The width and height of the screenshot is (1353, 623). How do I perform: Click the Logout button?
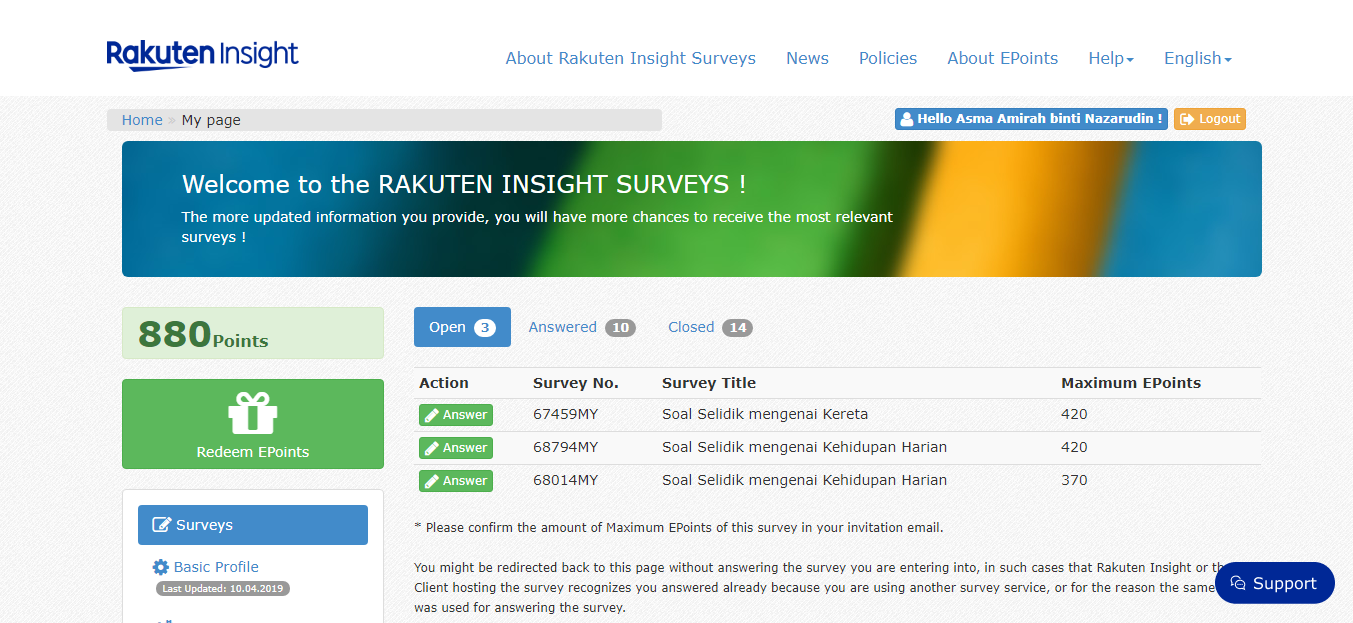tap(1210, 119)
